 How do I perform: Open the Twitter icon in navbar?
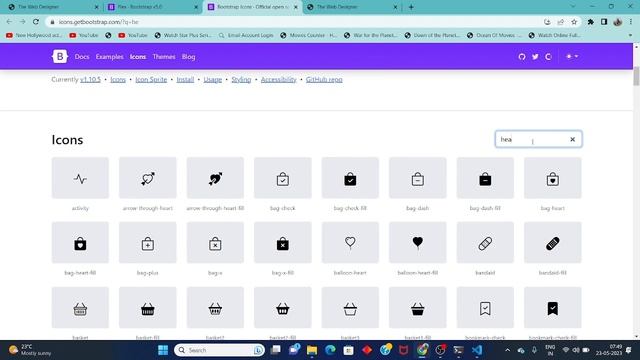(x=535, y=57)
